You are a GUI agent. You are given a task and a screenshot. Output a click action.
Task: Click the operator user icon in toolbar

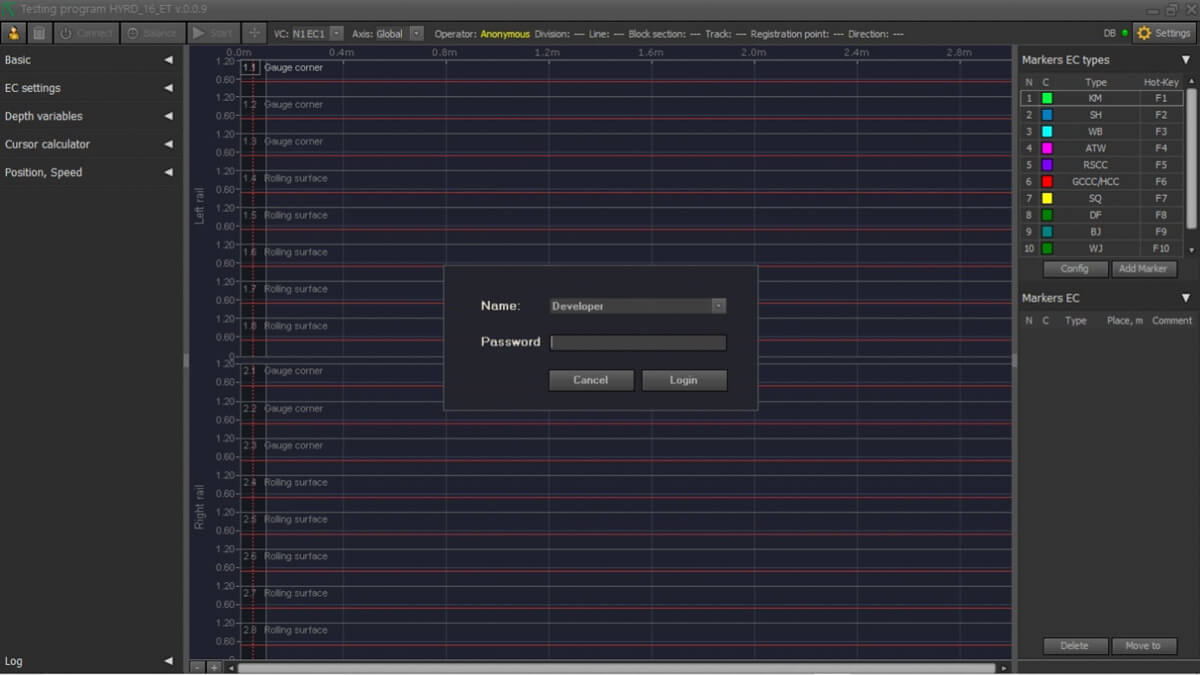(14, 33)
